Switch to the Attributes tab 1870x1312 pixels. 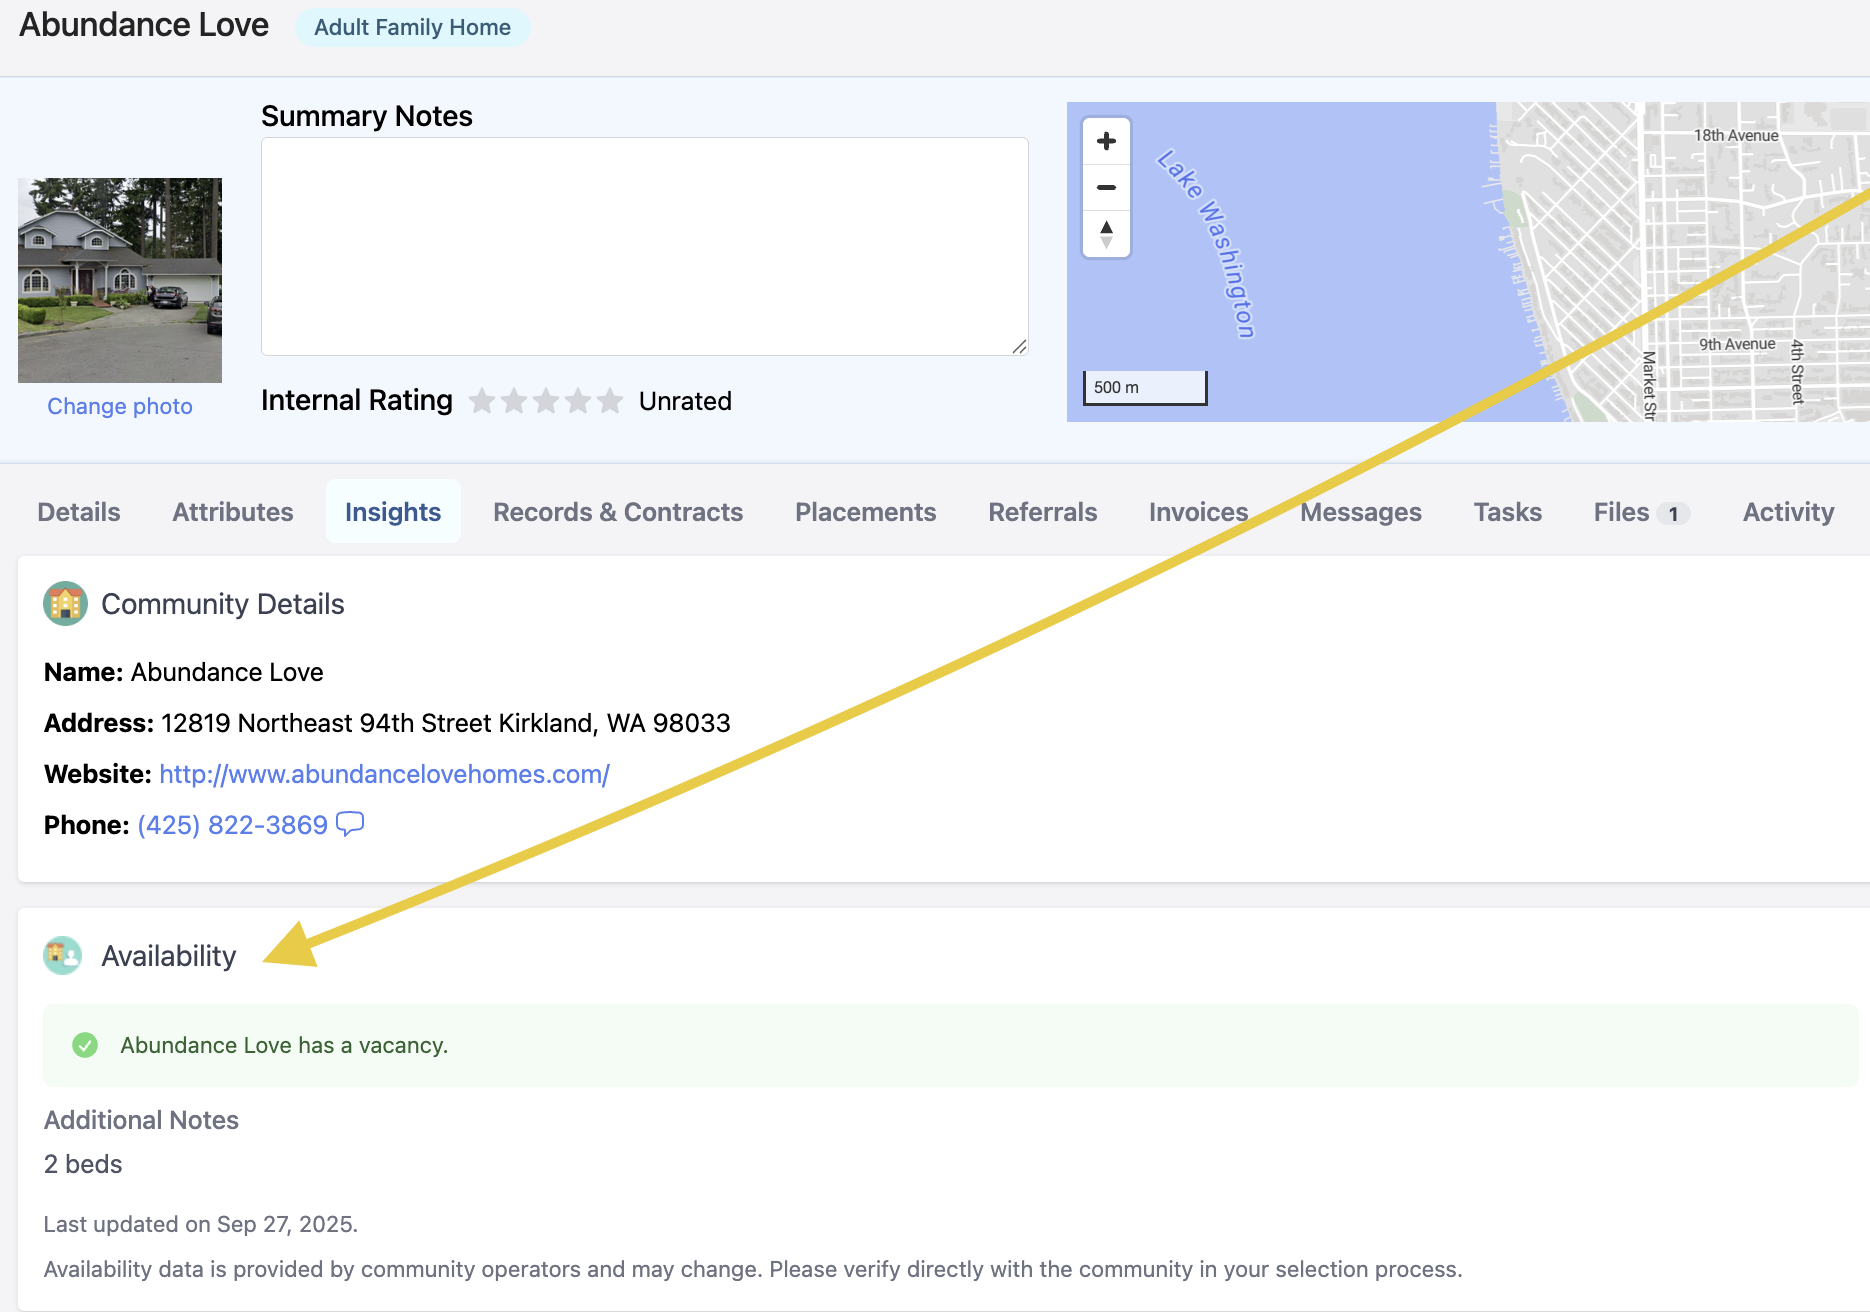[x=233, y=512]
